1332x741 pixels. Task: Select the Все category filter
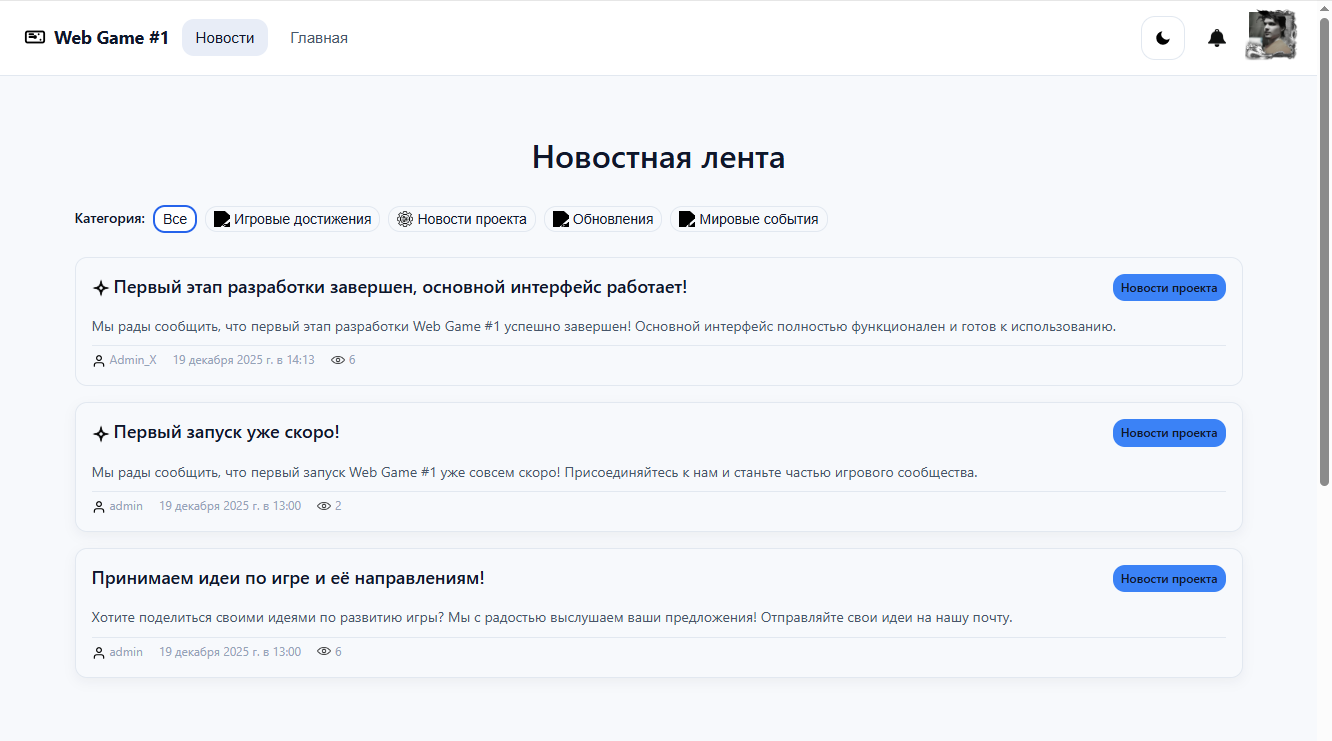[x=174, y=219]
